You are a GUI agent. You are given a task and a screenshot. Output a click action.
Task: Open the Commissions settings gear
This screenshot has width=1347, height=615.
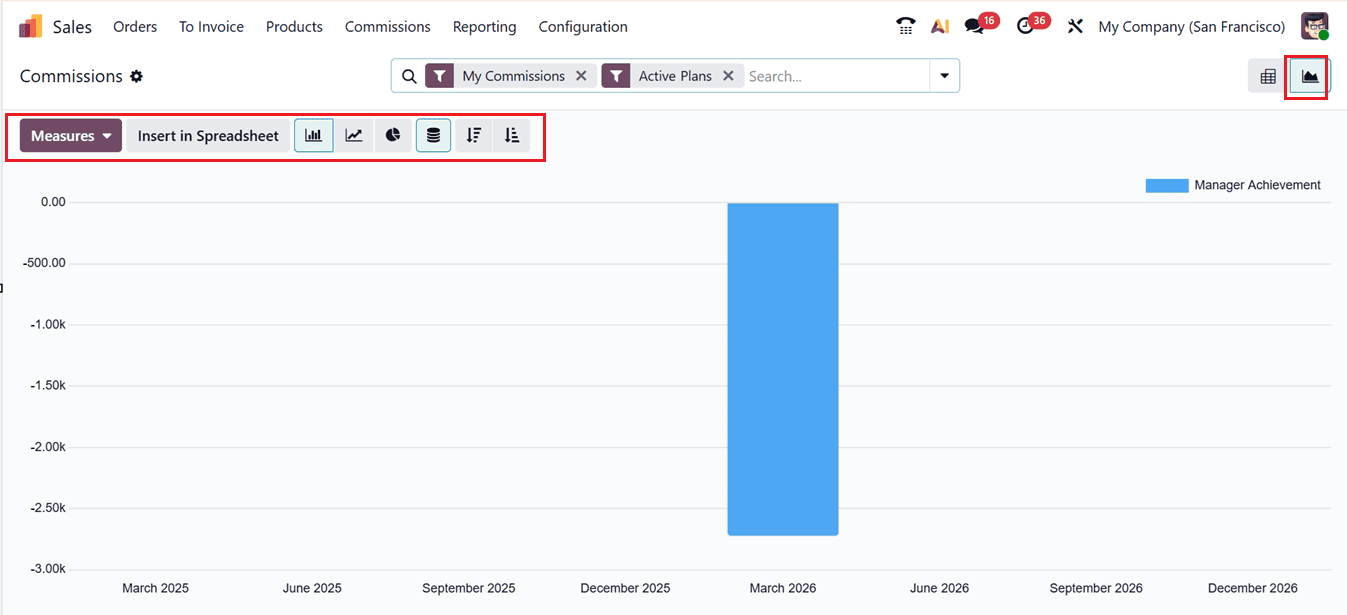coord(137,76)
